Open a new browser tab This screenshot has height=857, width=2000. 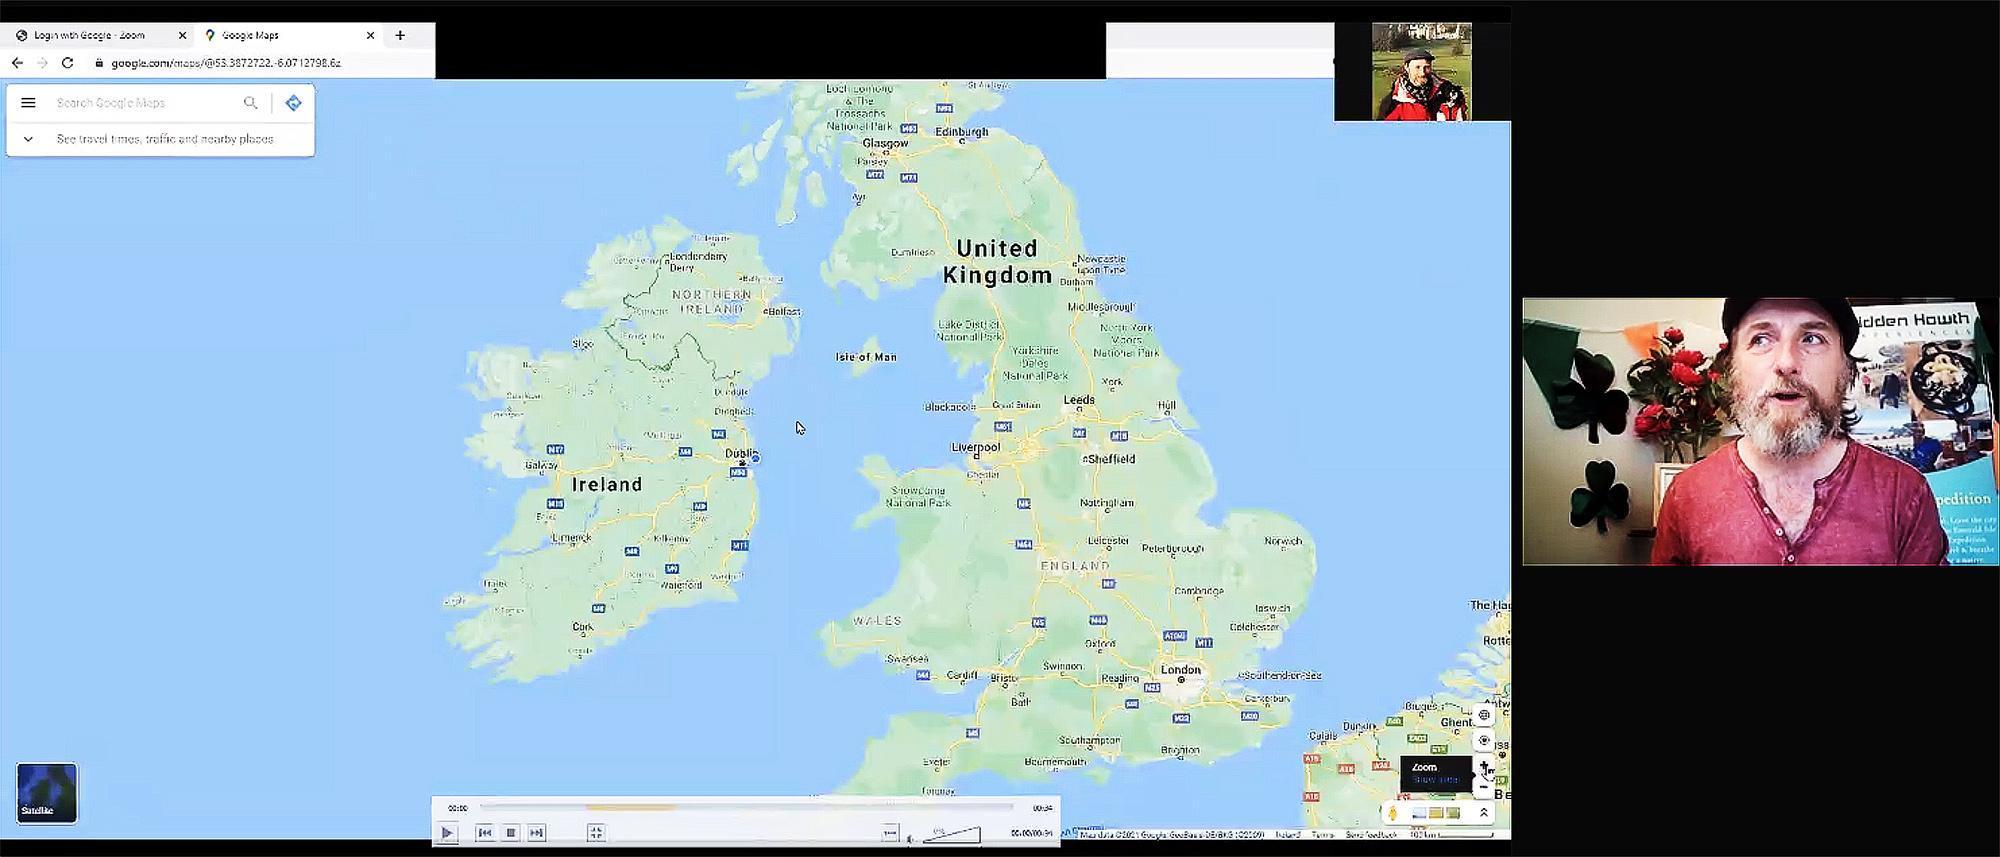tap(400, 35)
